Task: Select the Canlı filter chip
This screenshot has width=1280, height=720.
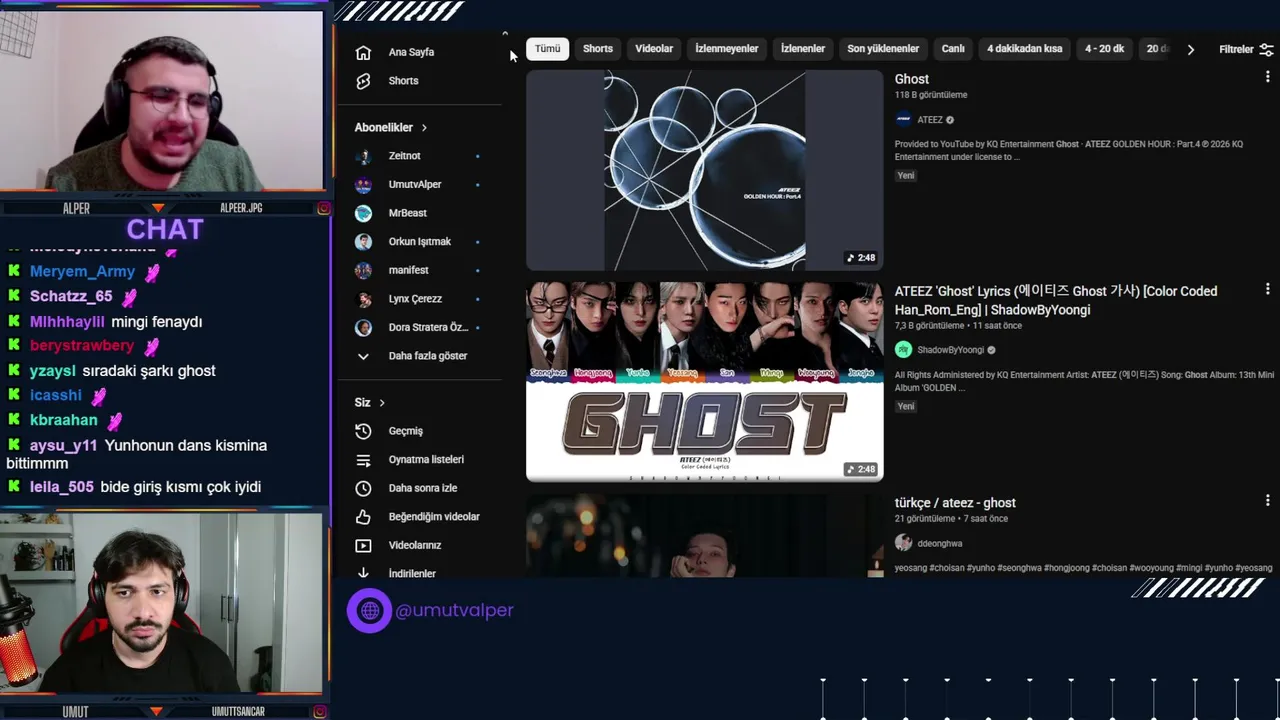Action: 953,49
